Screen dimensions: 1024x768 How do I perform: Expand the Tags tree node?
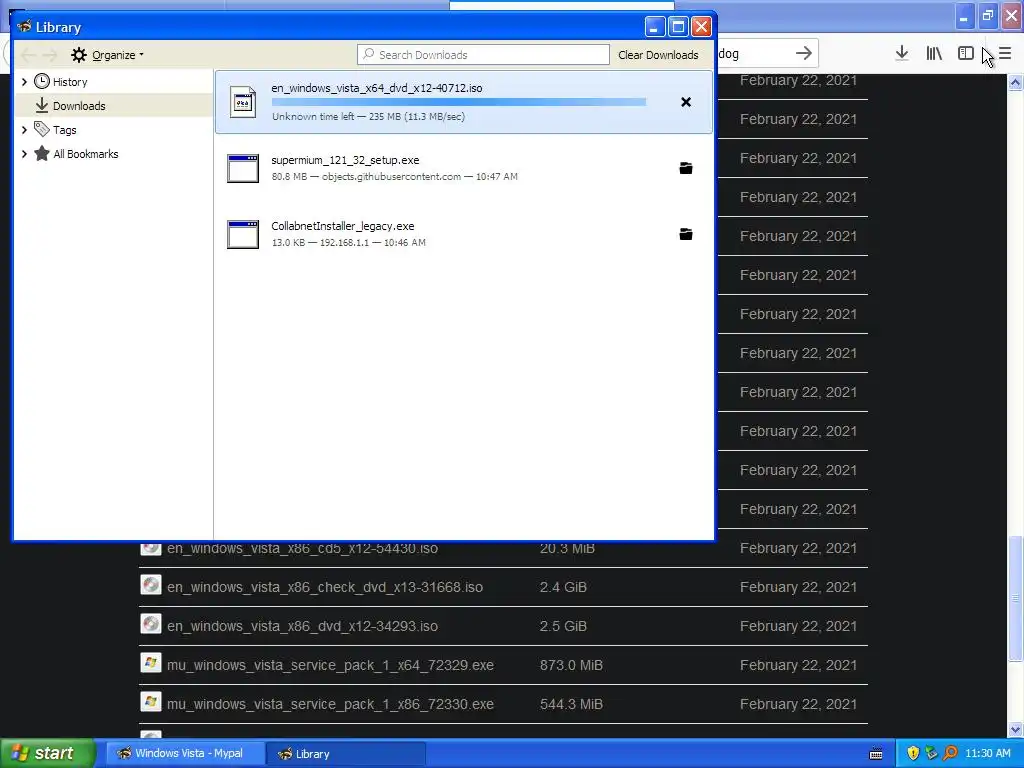click(x=24, y=130)
